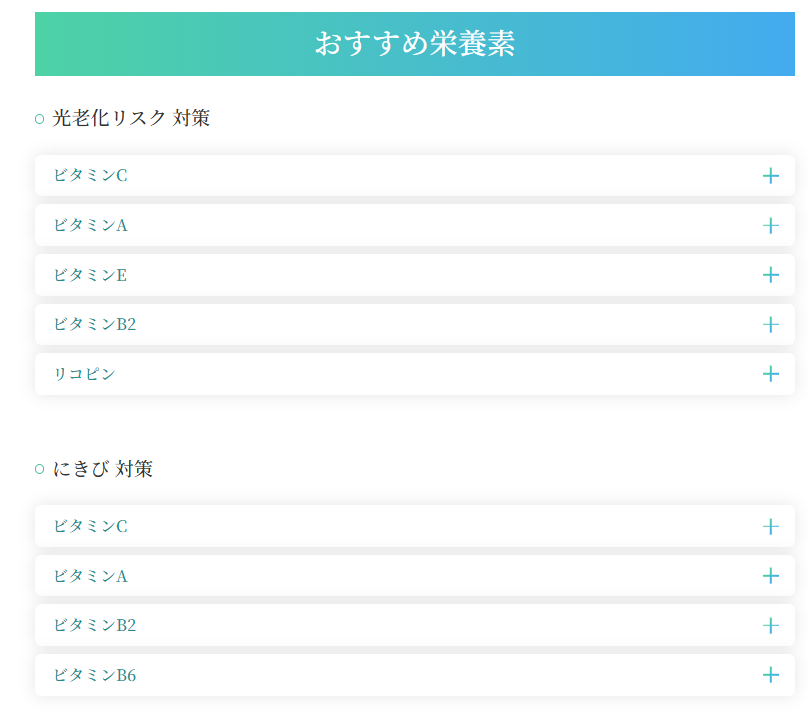
Task: Expand the リコピン accordion item
Action: pos(414,374)
